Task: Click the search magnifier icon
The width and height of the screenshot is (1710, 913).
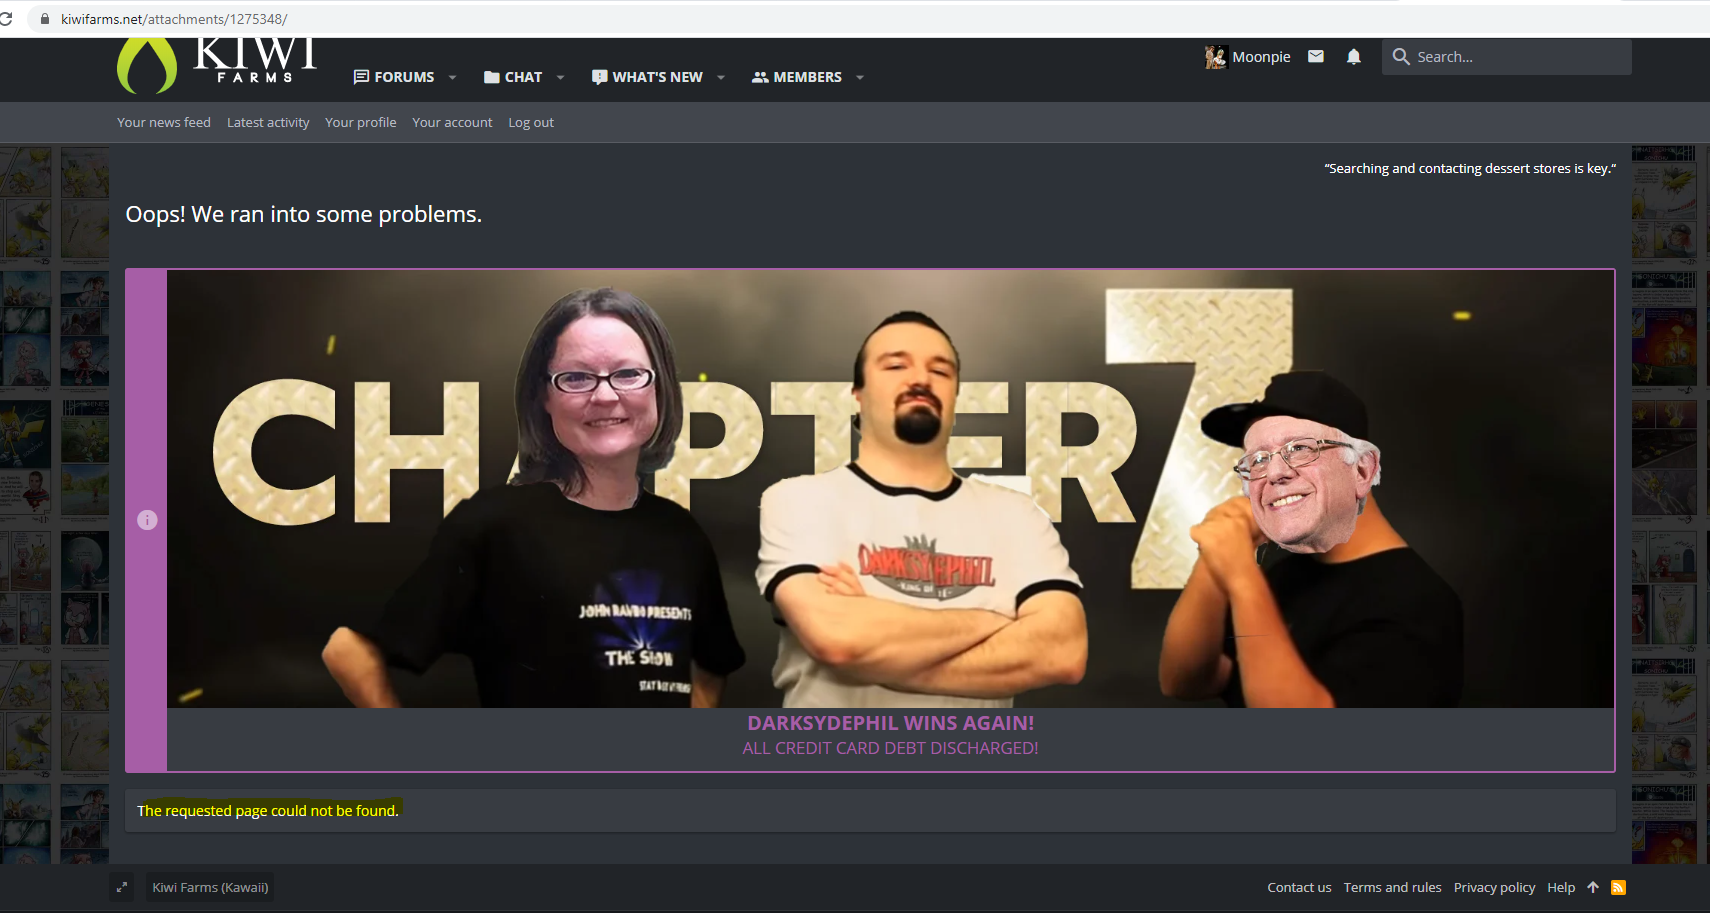Action: coord(1401,57)
